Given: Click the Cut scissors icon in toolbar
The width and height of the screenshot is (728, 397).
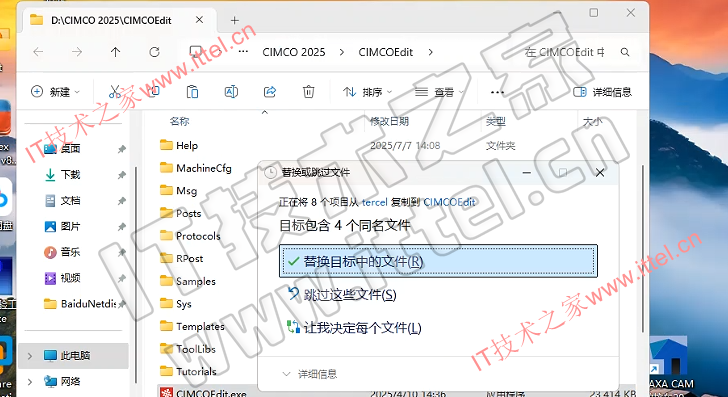Looking at the screenshot, I should pos(115,91).
